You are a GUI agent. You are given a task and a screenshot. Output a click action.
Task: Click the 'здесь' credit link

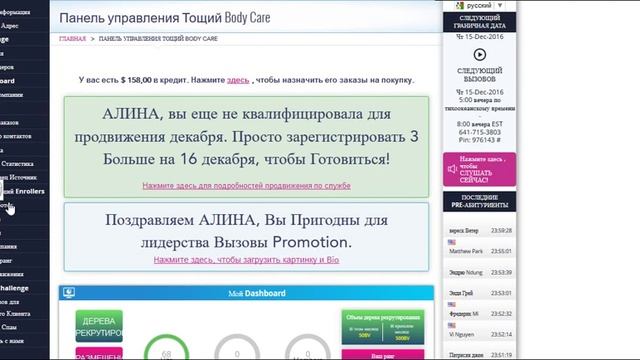238,80
